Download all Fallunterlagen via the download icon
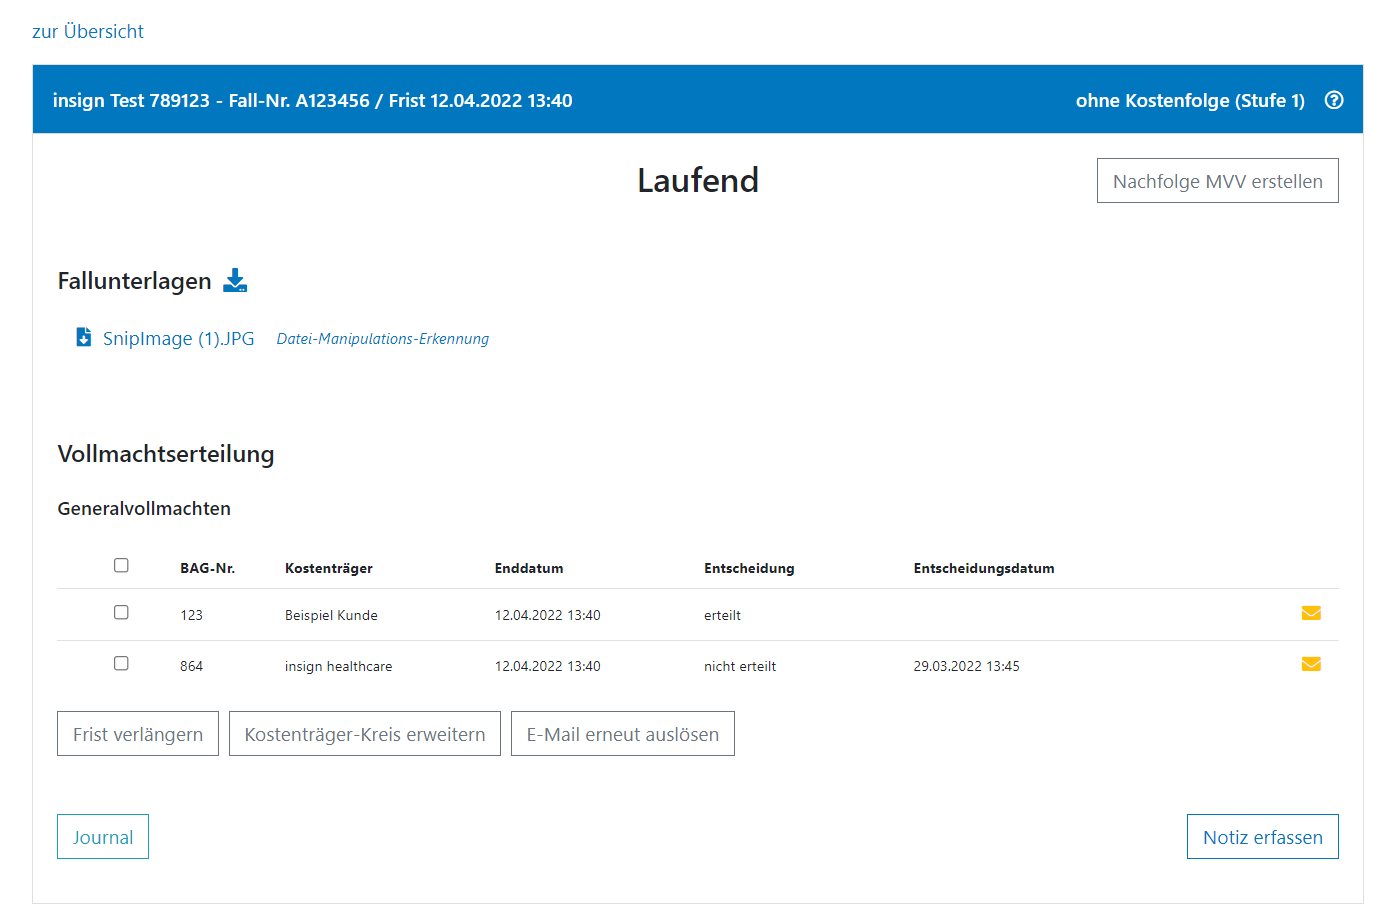Viewport: 1378px width, 923px height. (235, 280)
